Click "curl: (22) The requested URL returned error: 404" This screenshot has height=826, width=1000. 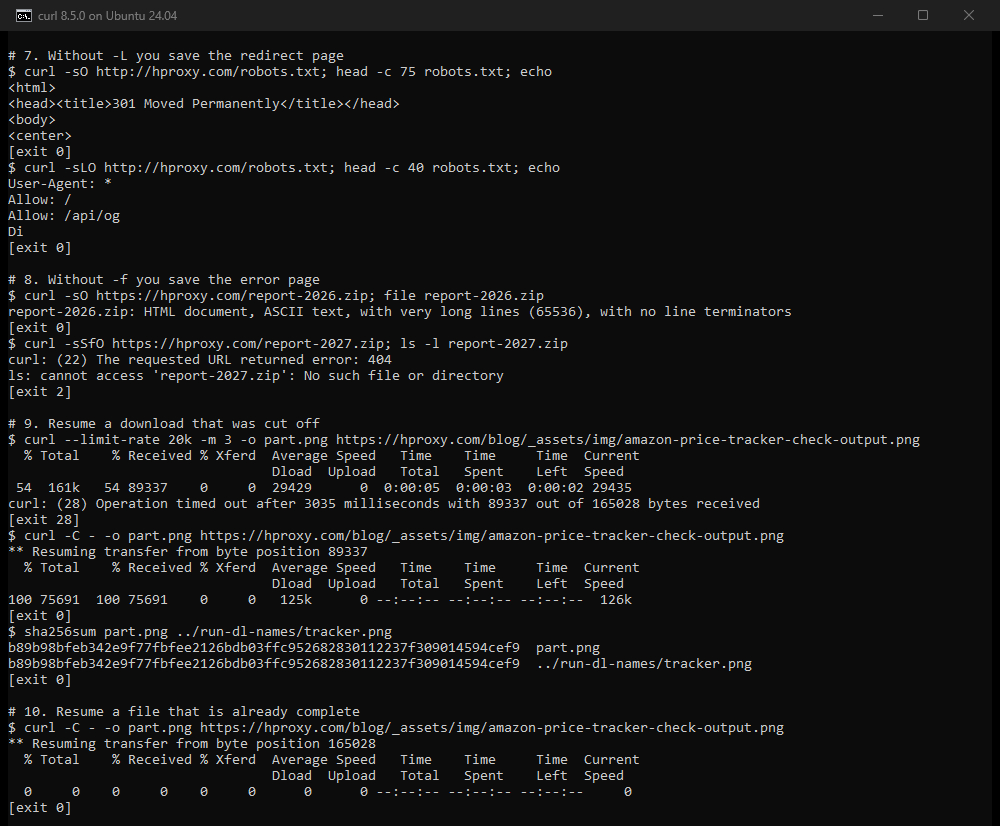(x=200, y=360)
